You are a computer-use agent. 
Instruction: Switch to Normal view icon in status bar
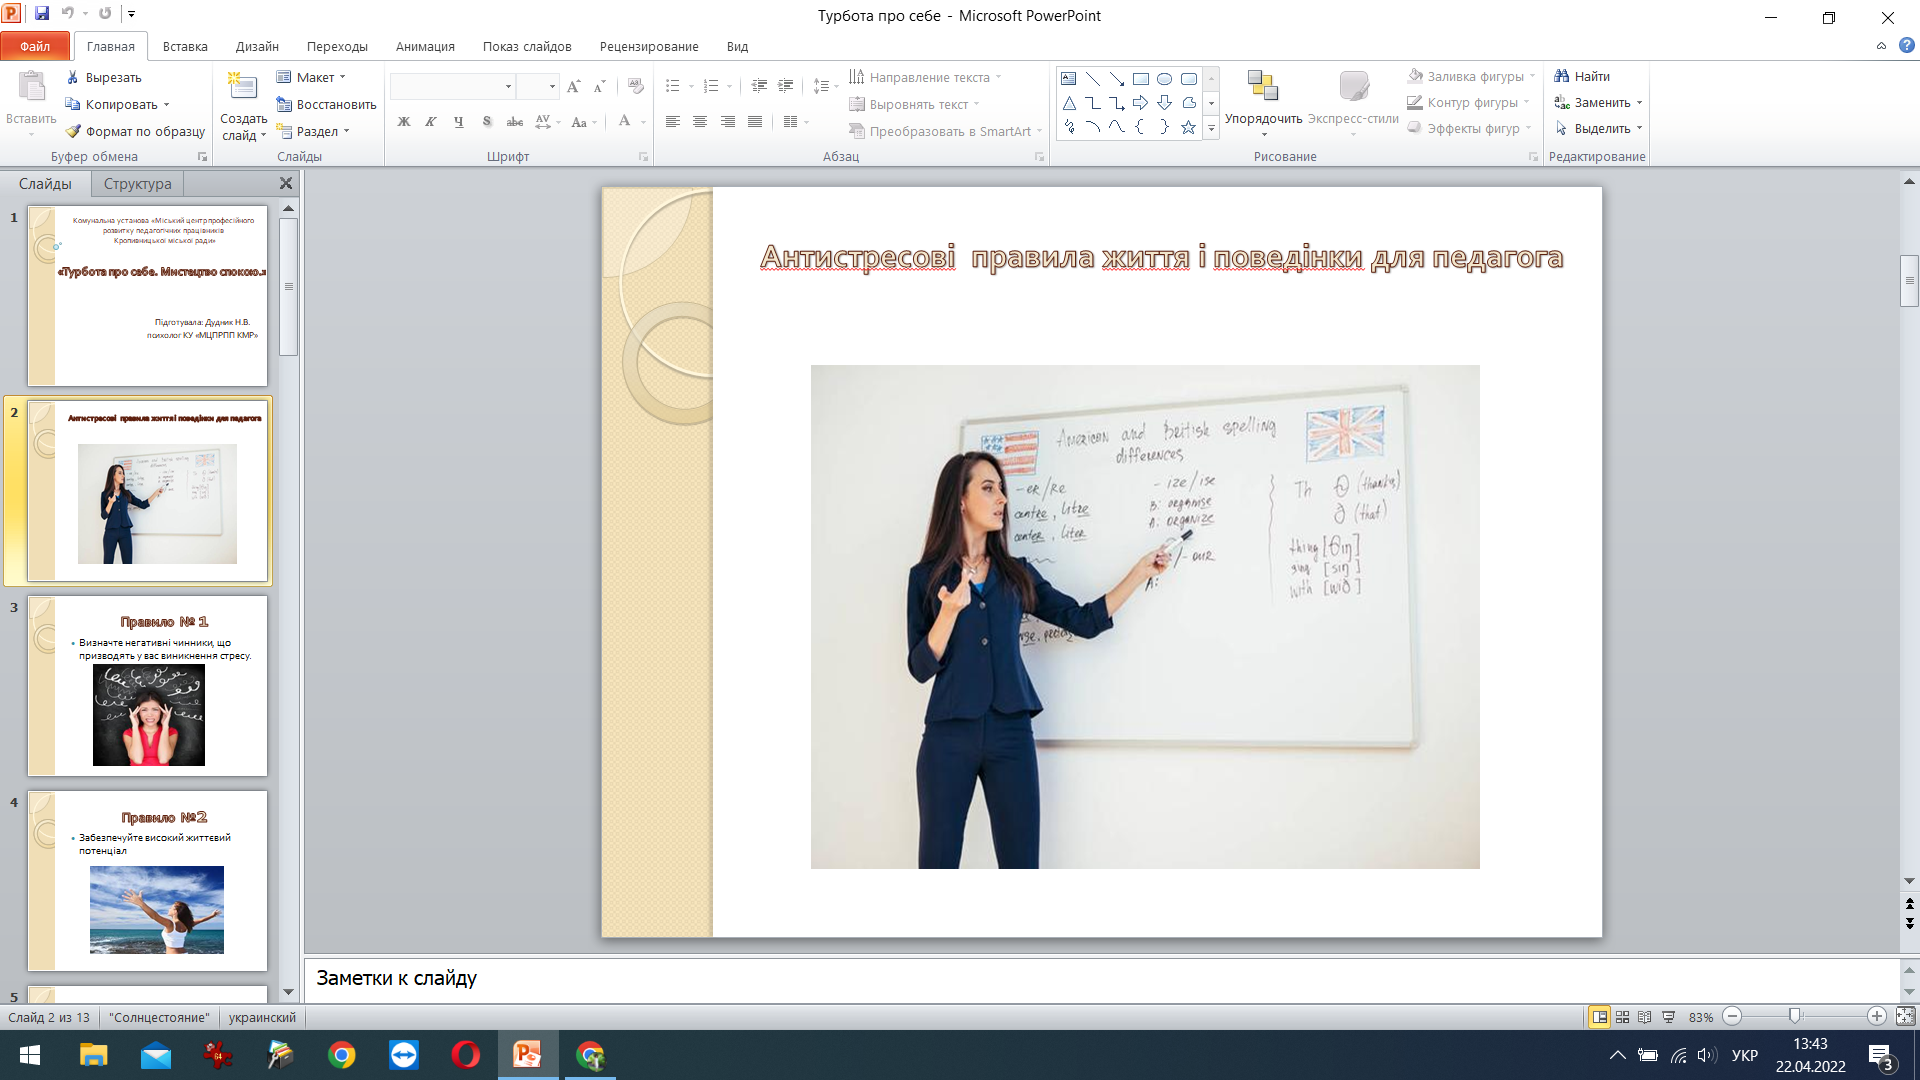point(1600,1017)
